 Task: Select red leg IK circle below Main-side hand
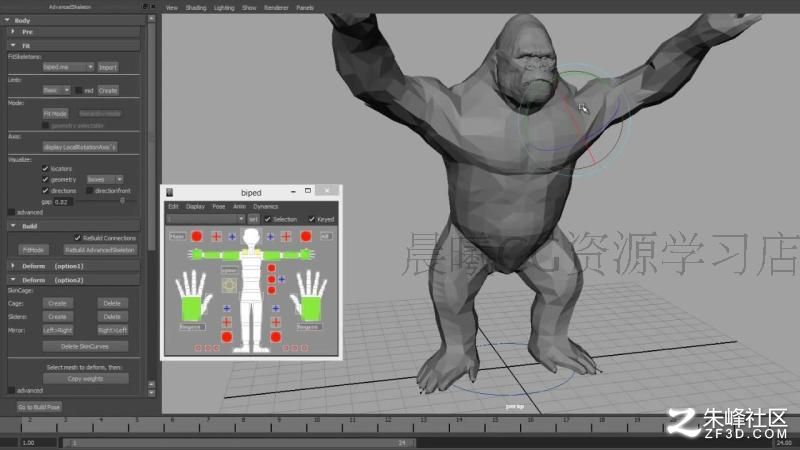[x=227, y=337]
